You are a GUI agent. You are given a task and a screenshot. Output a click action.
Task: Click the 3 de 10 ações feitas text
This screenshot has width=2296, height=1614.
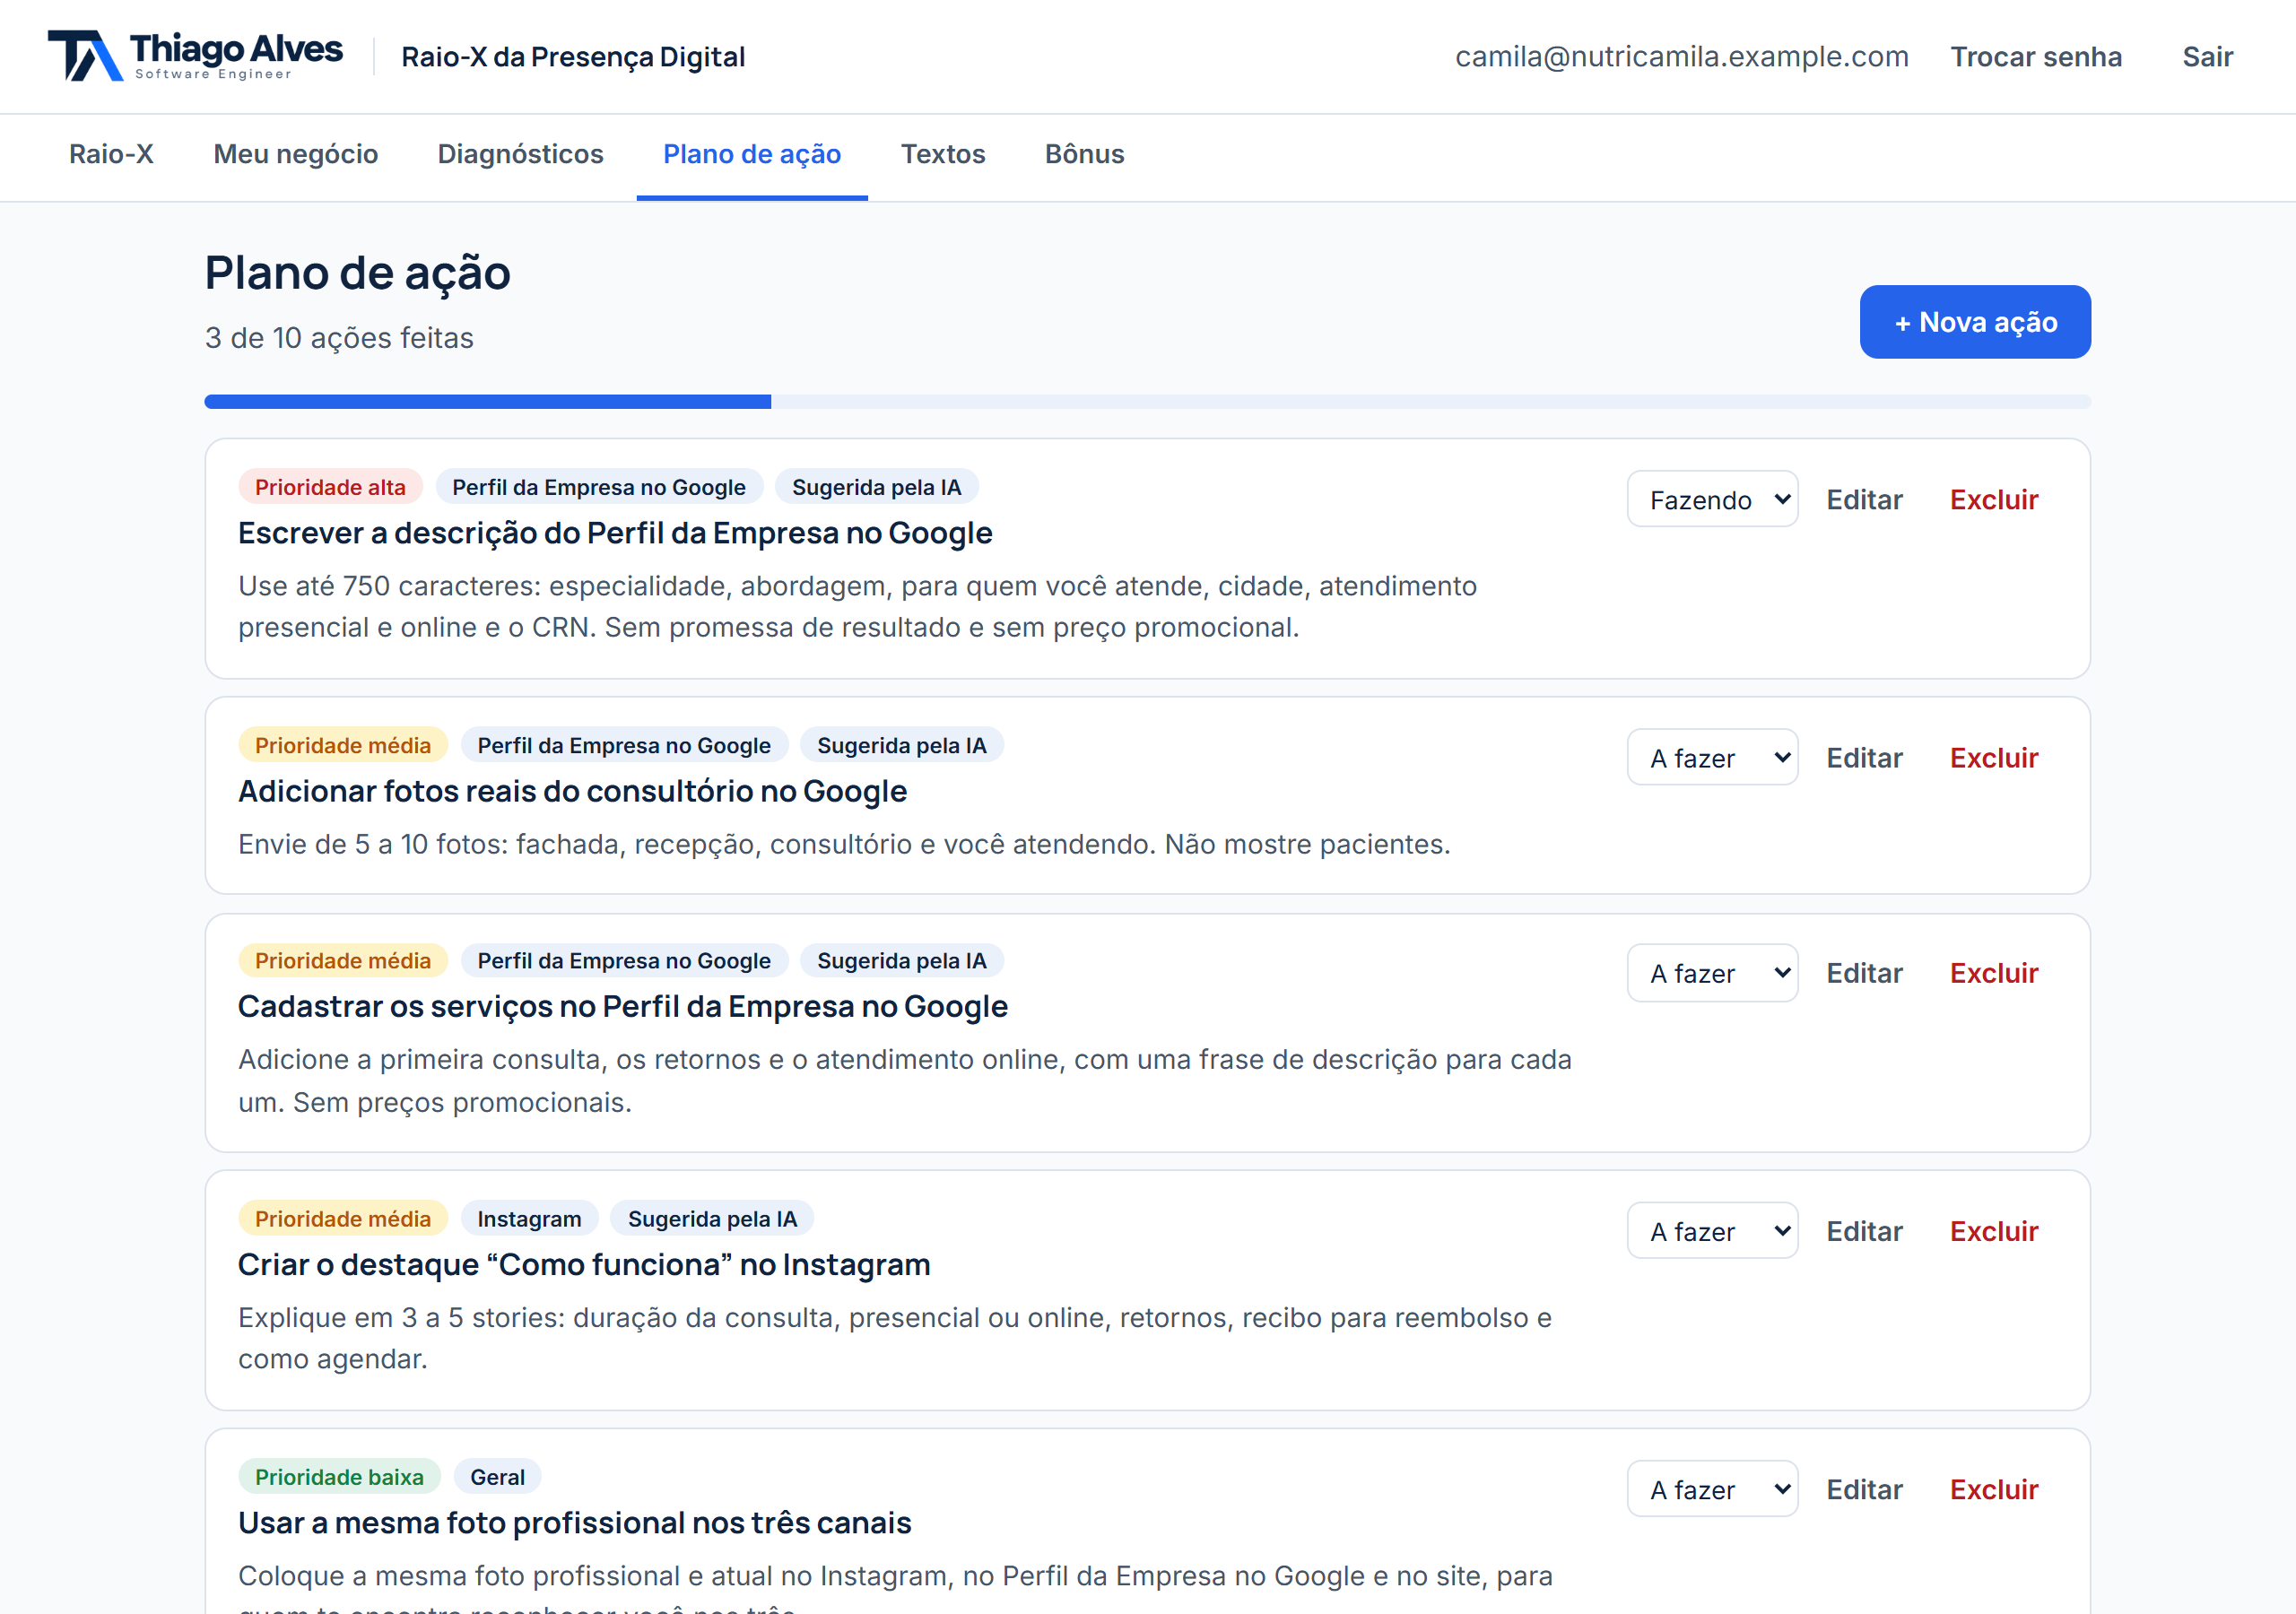[339, 338]
